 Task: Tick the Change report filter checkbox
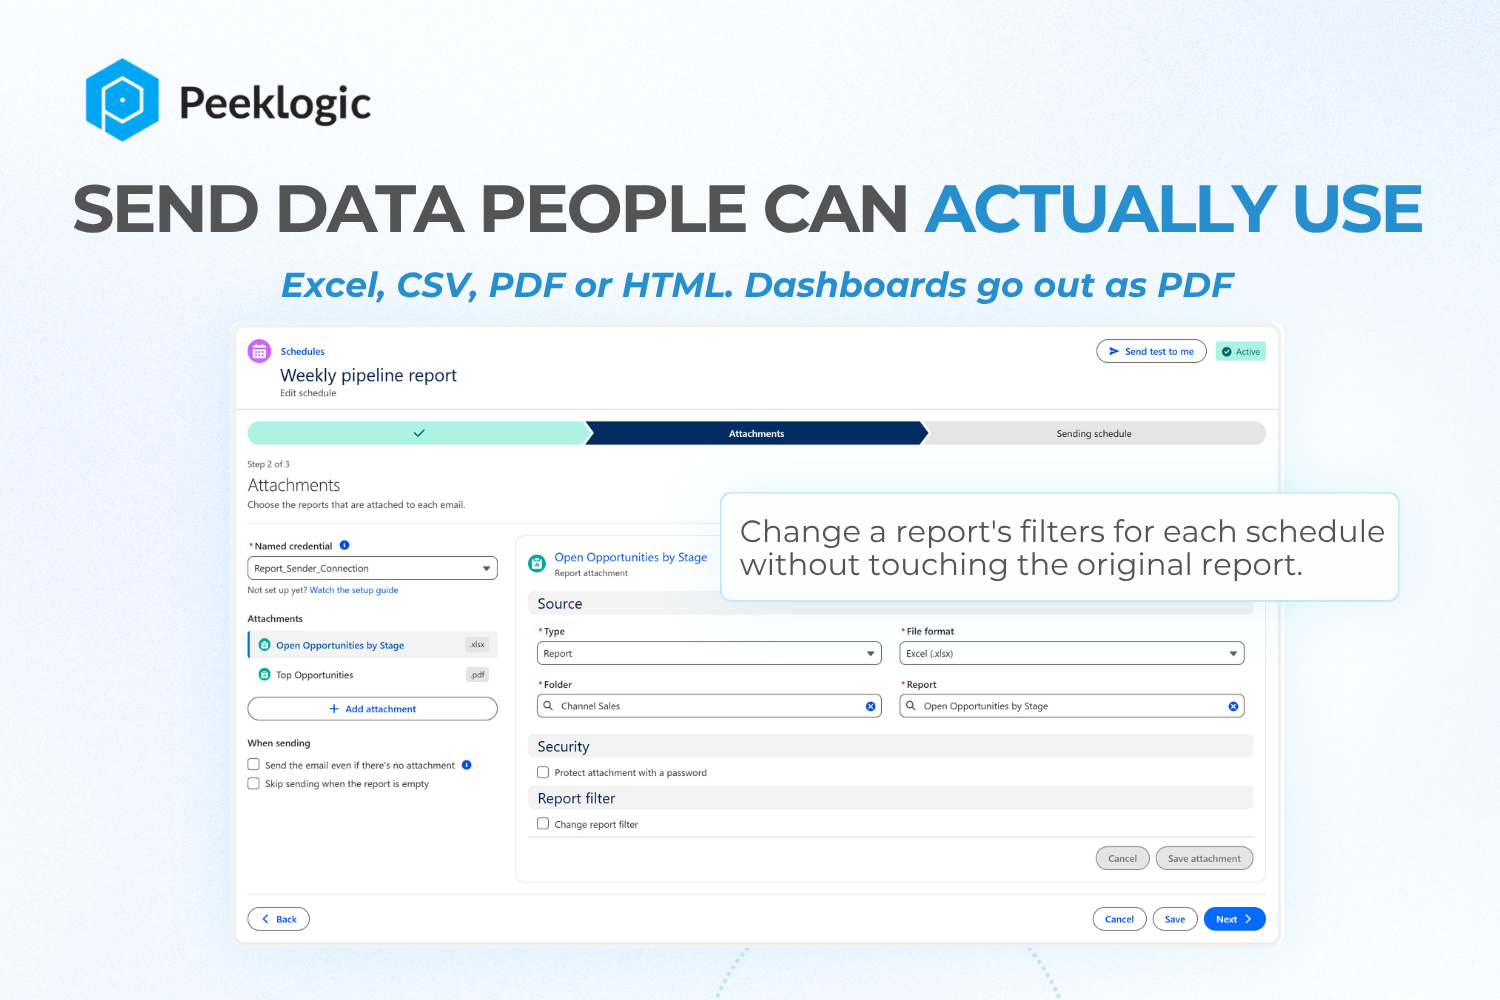pos(543,824)
